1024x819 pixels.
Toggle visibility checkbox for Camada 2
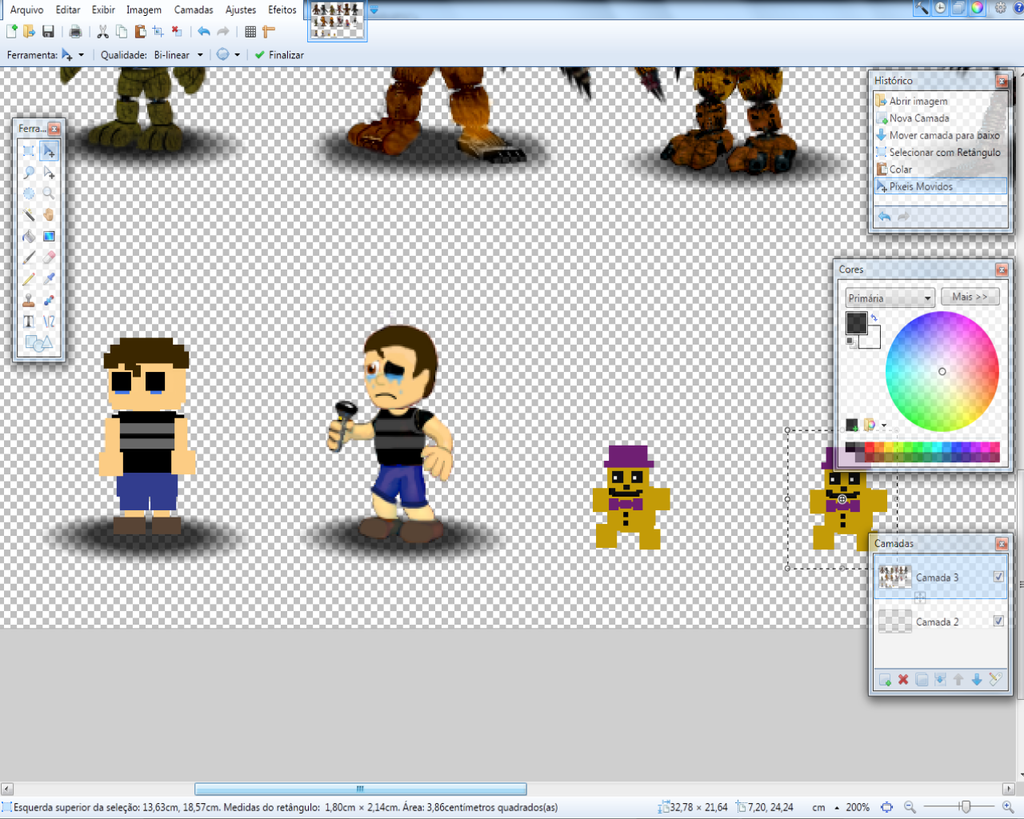point(998,621)
